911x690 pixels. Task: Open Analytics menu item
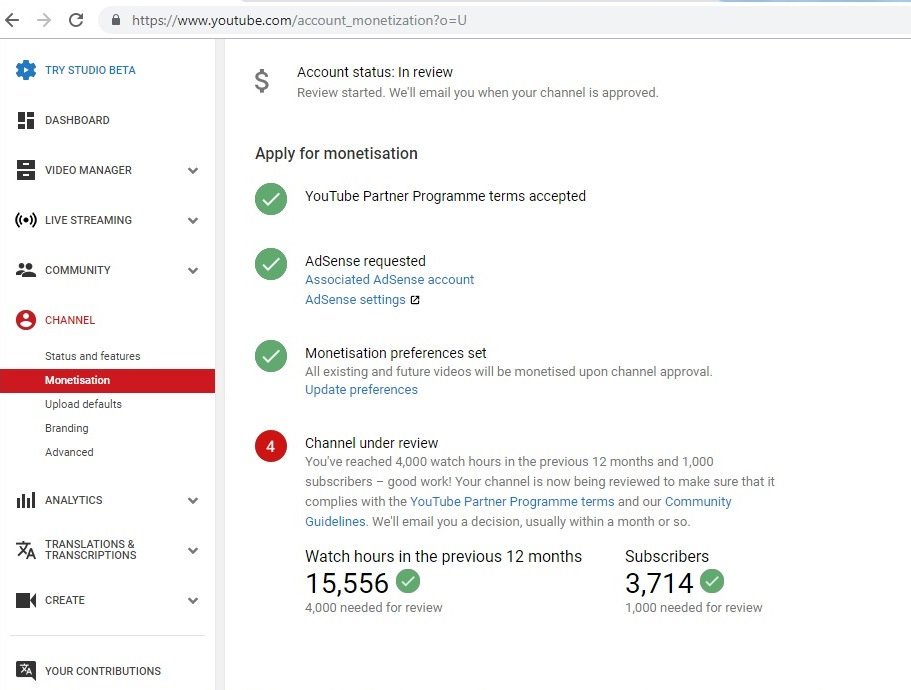(x=74, y=500)
